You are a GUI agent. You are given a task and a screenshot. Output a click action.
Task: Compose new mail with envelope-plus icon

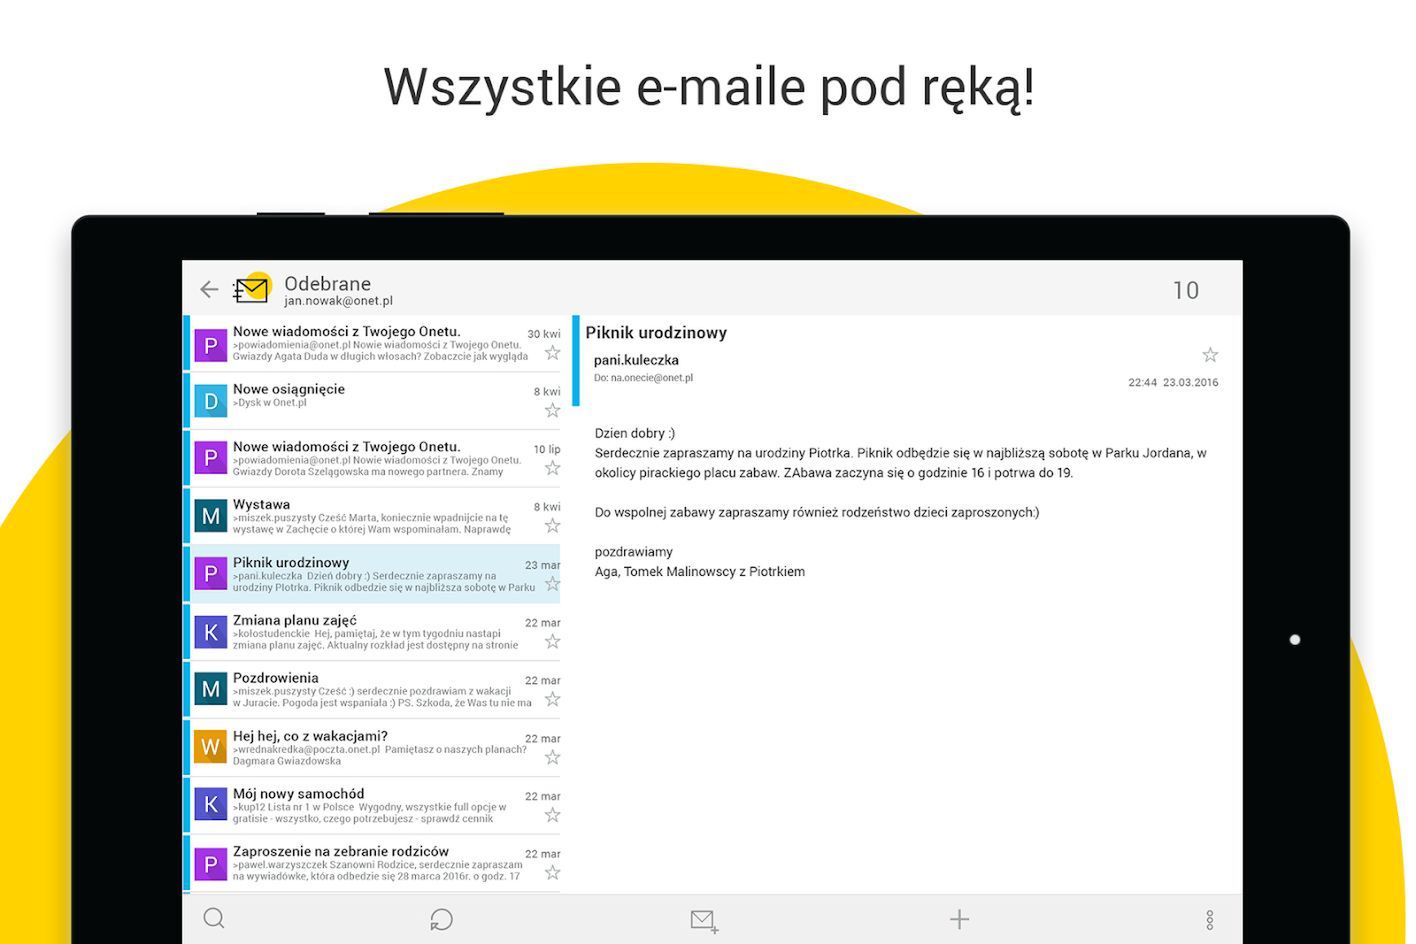(704, 920)
